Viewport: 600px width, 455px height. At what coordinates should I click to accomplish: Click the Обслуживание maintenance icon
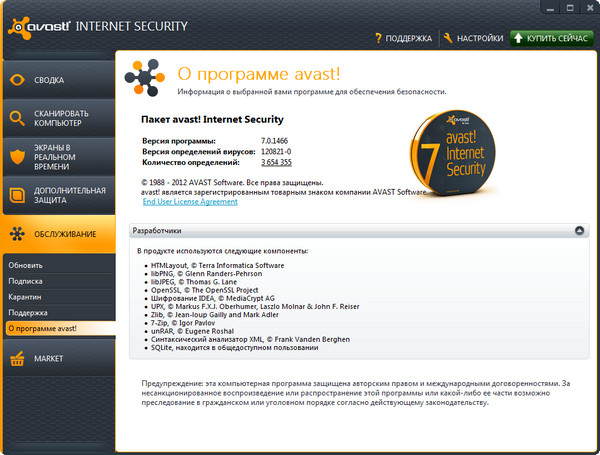(x=17, y=235)
